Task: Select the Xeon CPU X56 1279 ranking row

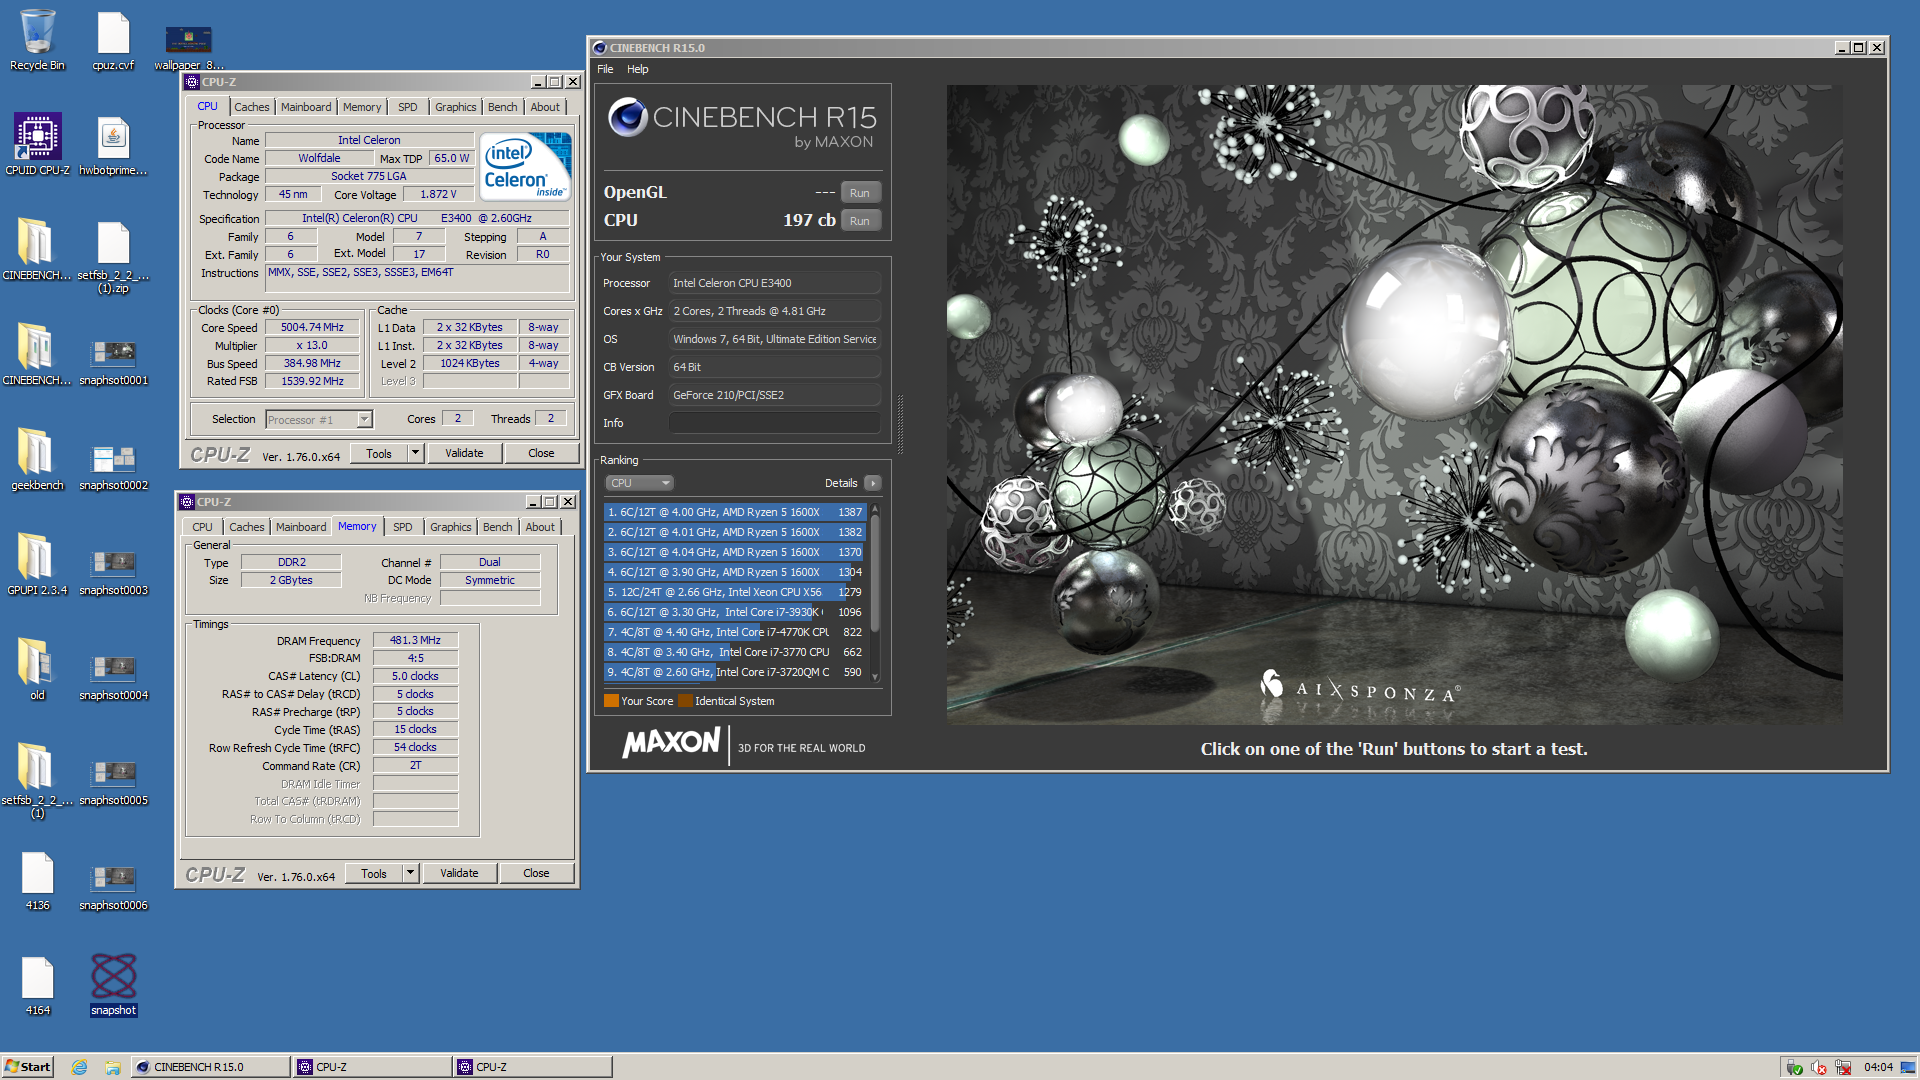Action: 735,592
